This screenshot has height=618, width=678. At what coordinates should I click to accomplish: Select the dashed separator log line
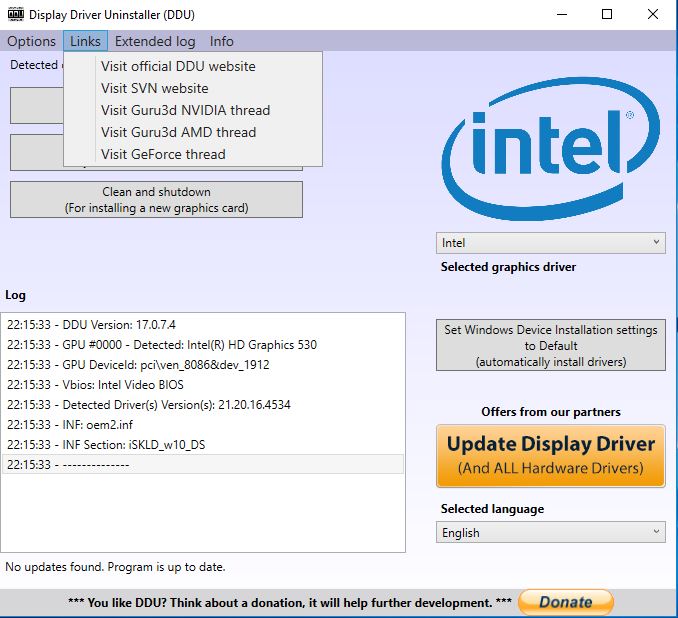tap(203, 464)
